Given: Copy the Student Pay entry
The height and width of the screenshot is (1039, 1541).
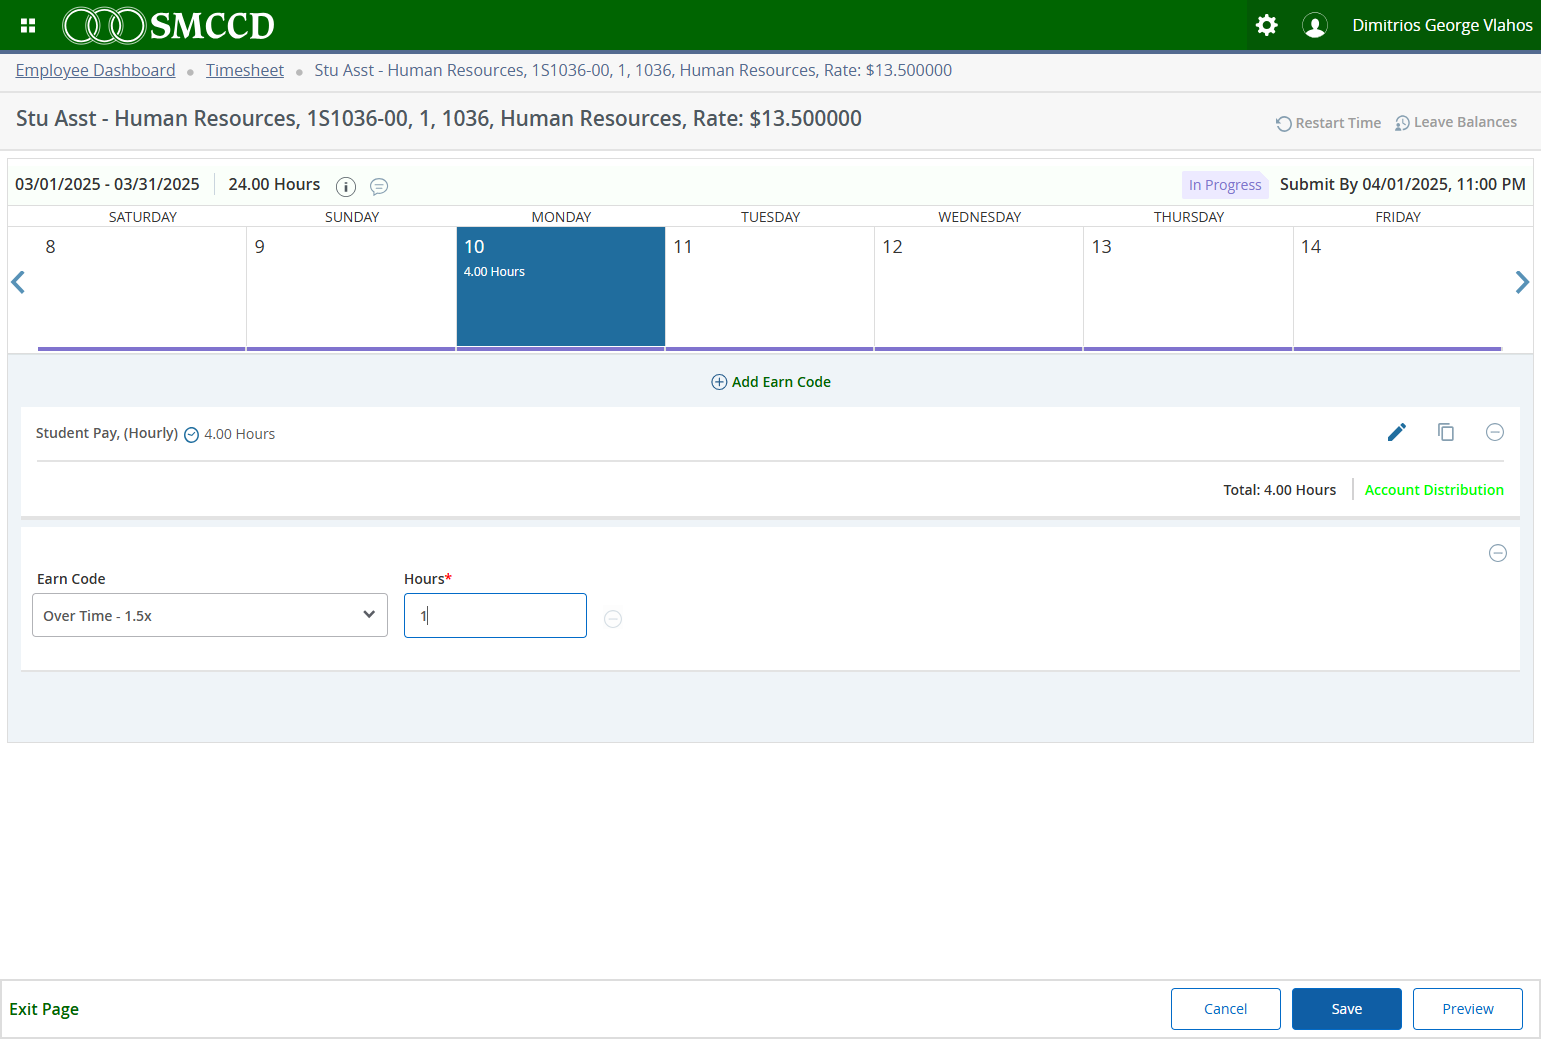Looking at the screenshot, I should coord(1446,432).
